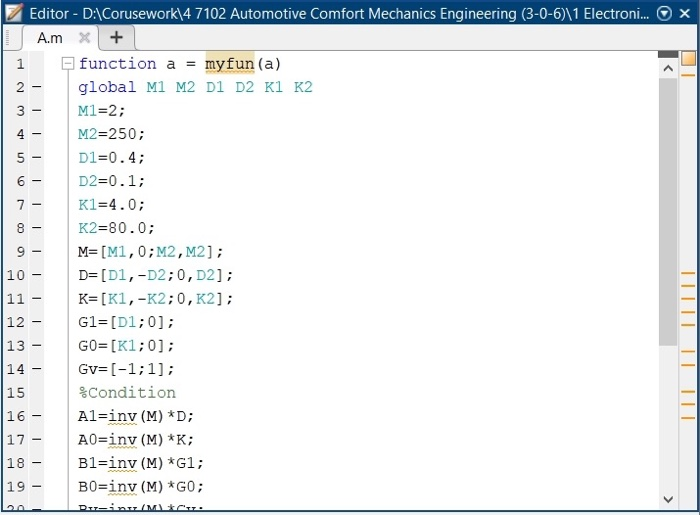The height and width of the screenshot is (515, 700).
Task: Set breakpoint dash on line 16
Action: 37,416
